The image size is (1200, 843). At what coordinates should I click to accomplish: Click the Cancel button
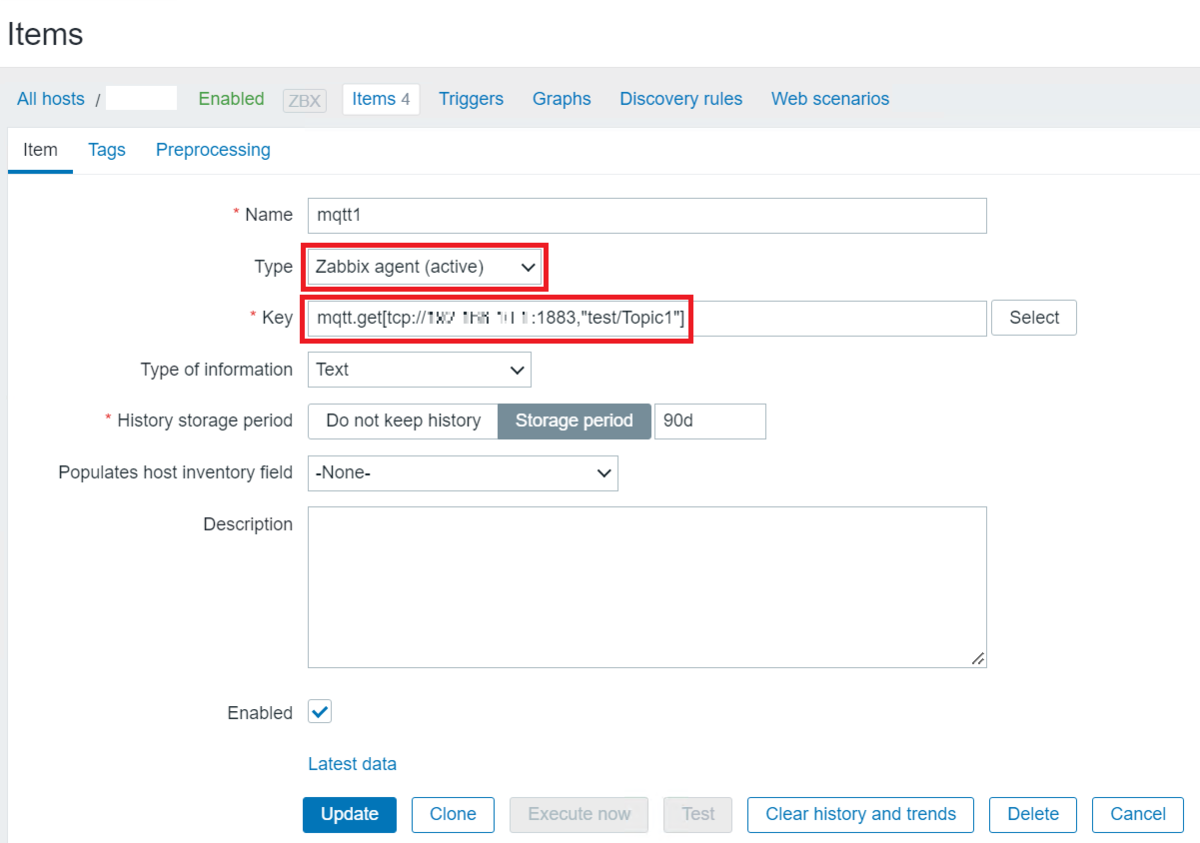(x=1138, y=814)
